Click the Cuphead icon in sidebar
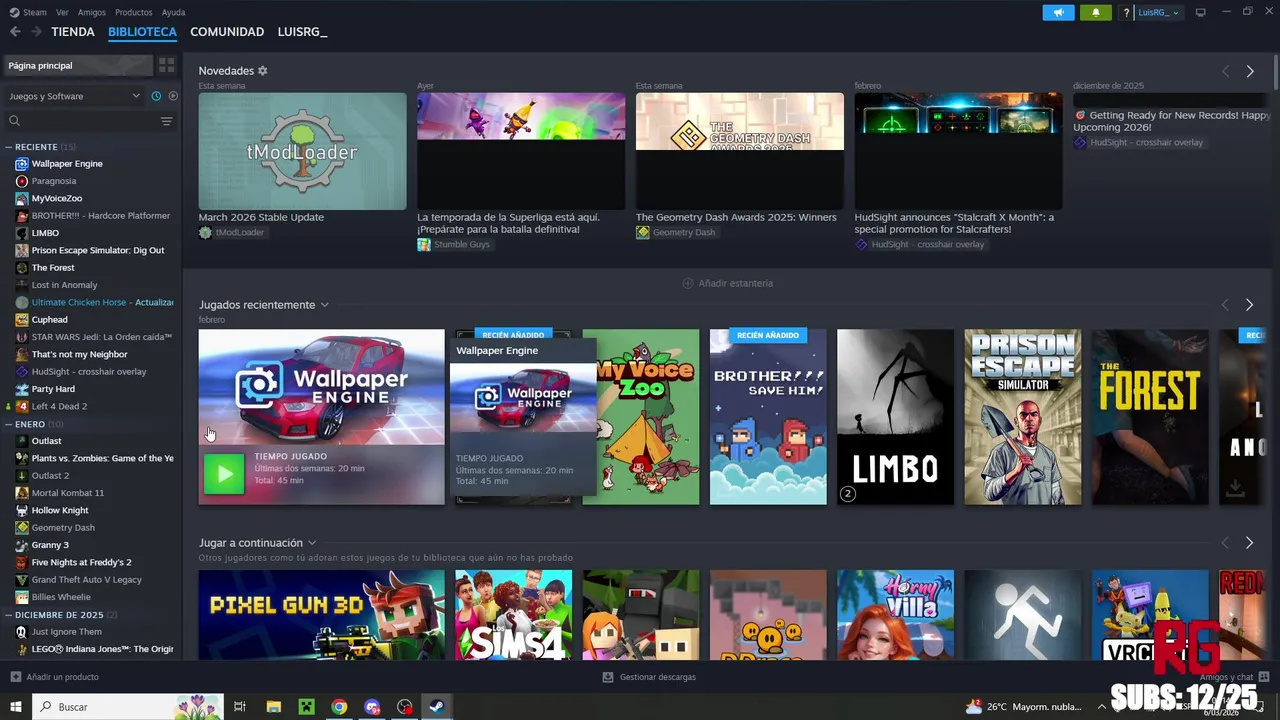 click(x=22, y=320)
